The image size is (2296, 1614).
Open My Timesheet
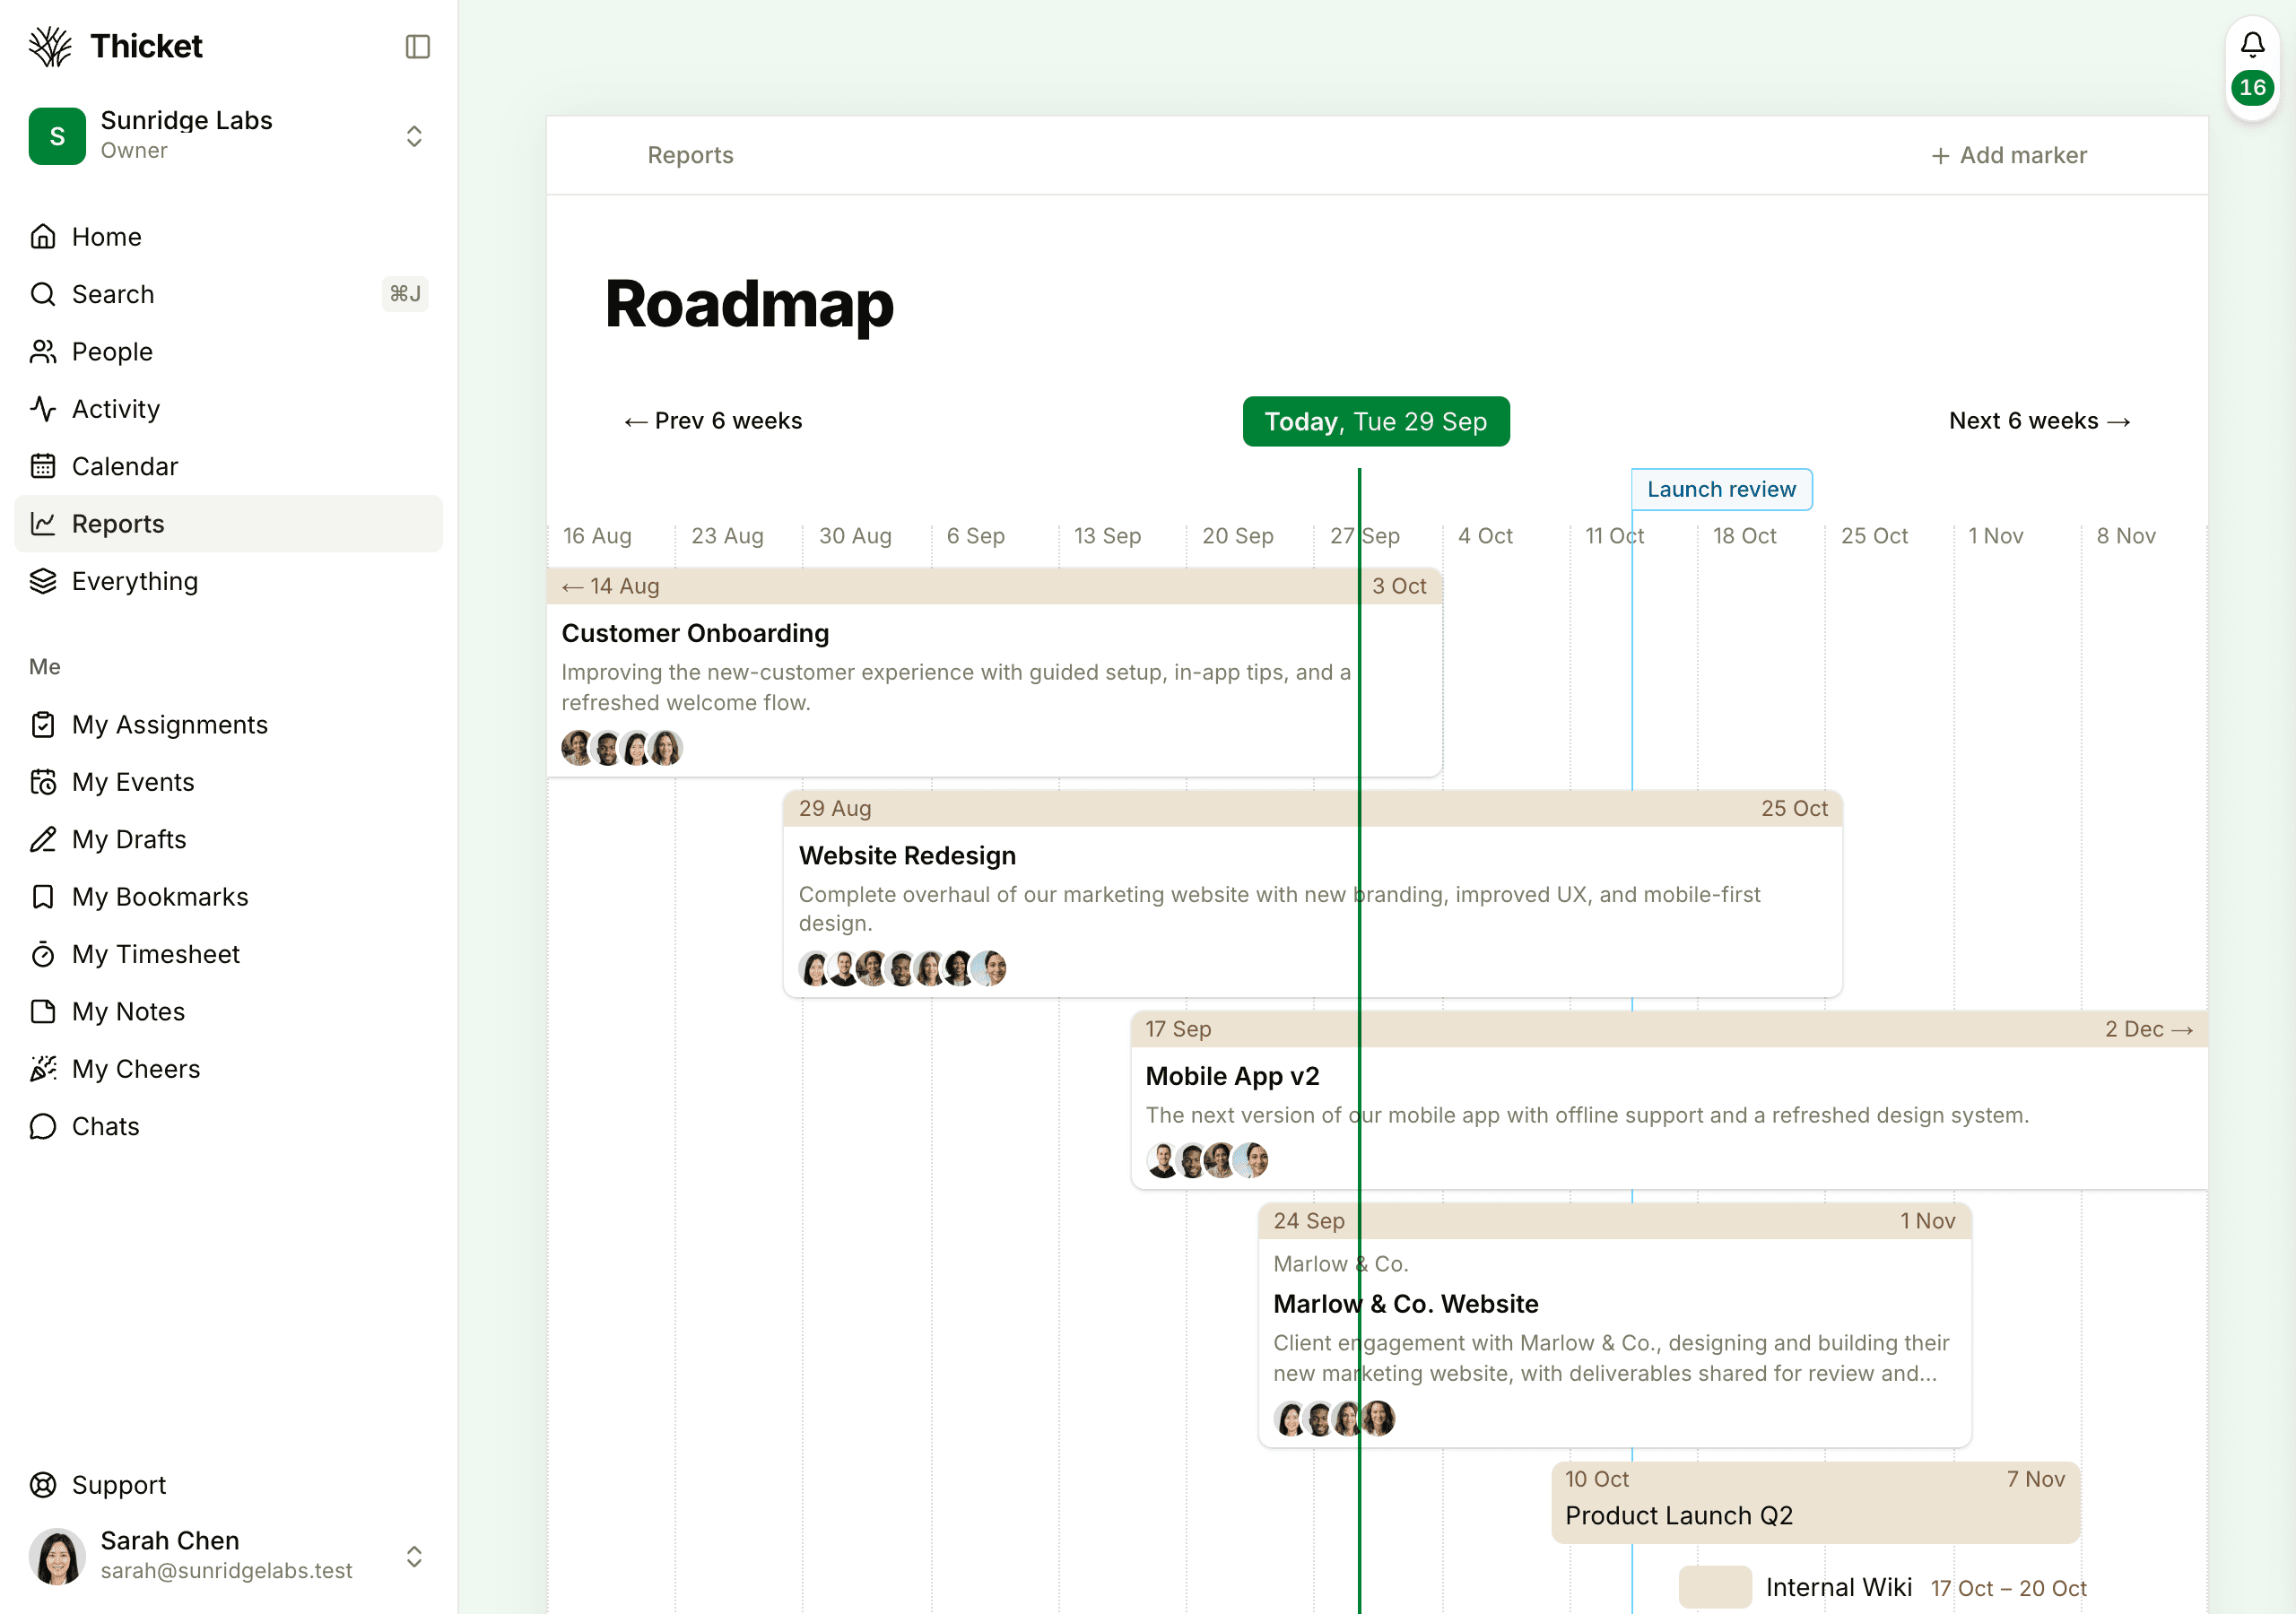(228, 954)
